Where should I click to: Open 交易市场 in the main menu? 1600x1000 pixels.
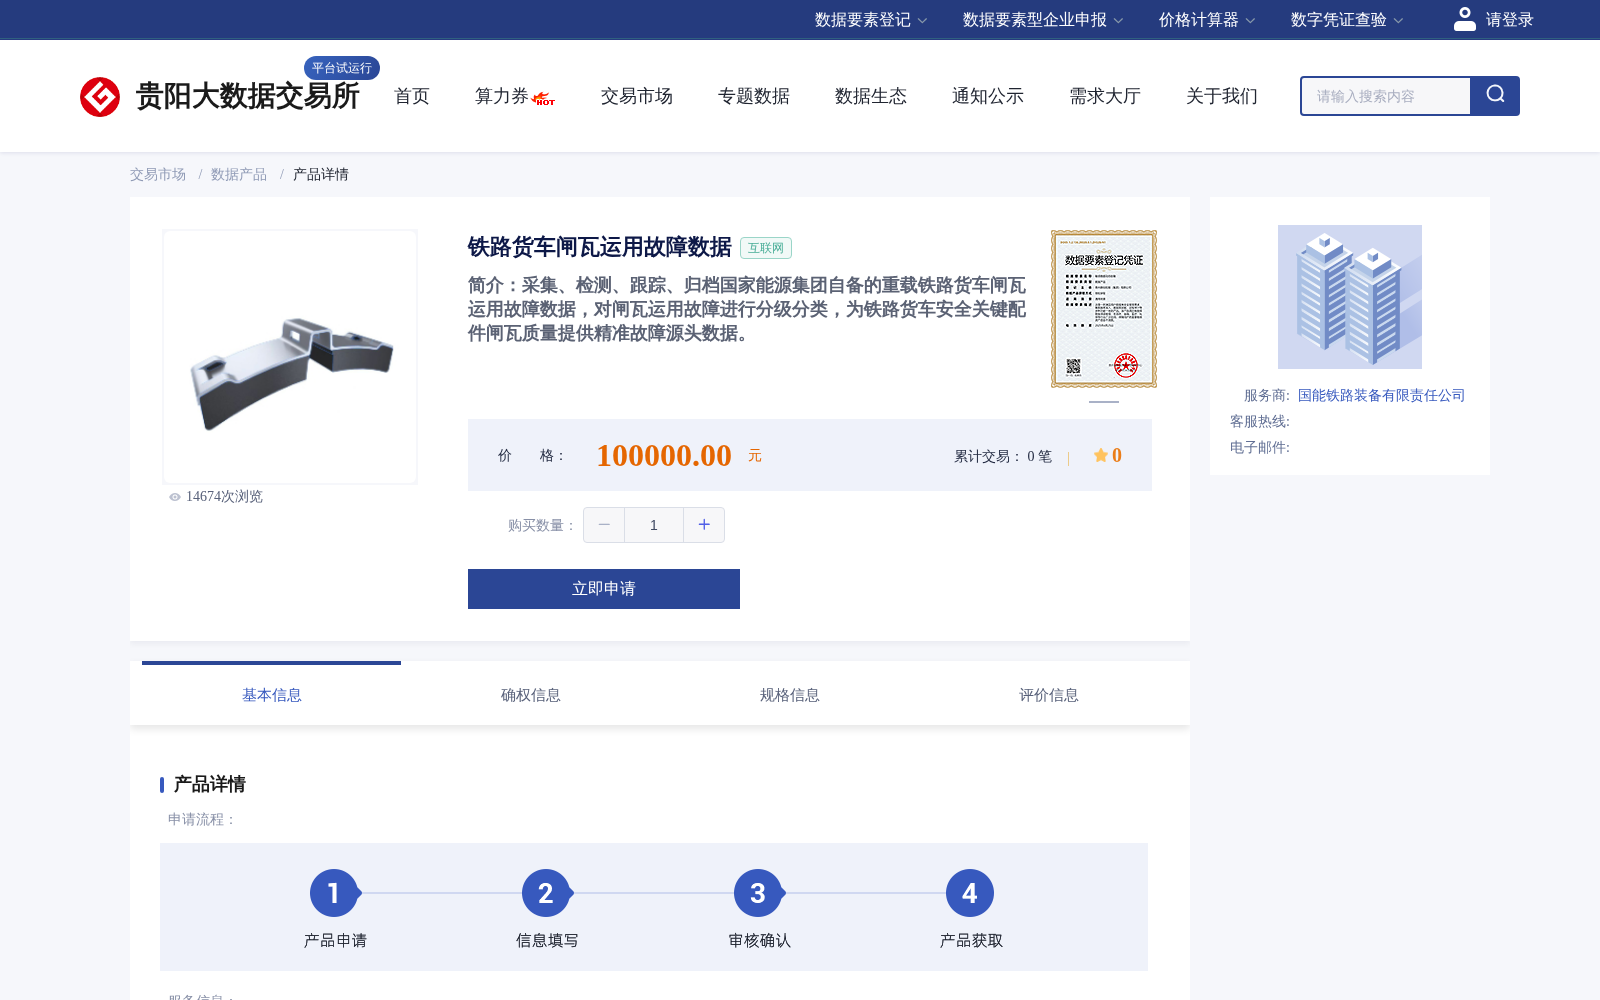click(637, 96)
